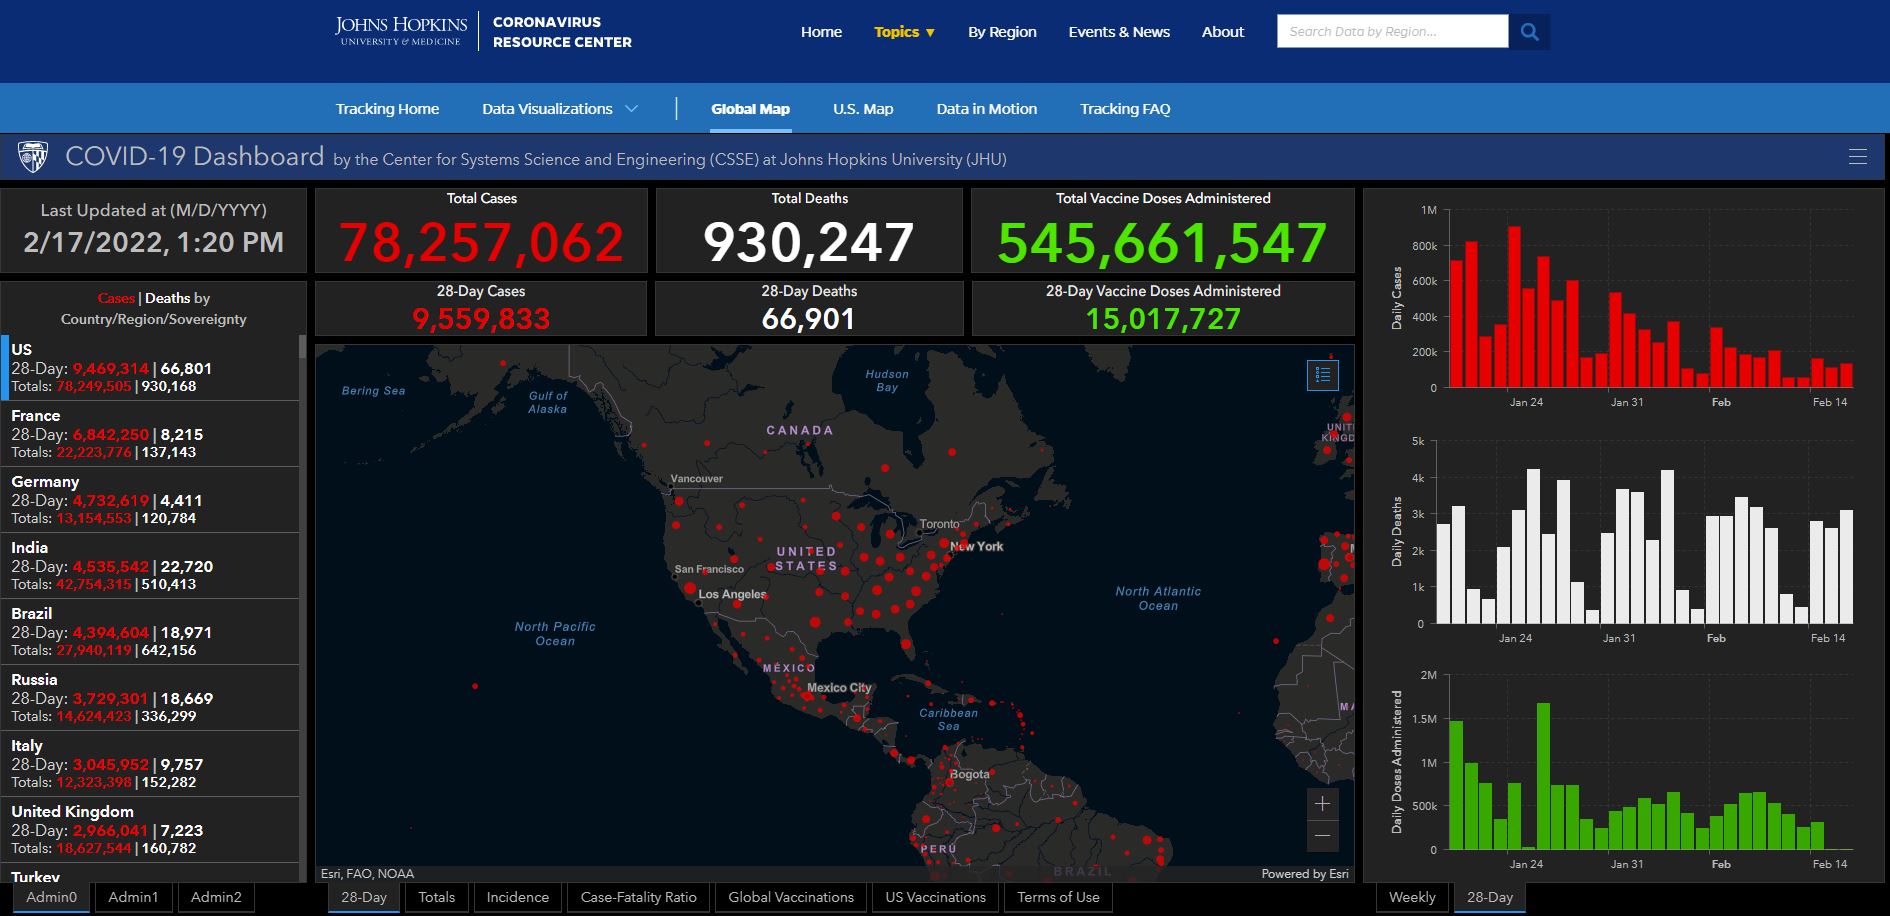This screenshot has height=916, width=1890.
Task: Click the Last Updated 2/17/2022 timestamp
Action: tap(153, 243)
